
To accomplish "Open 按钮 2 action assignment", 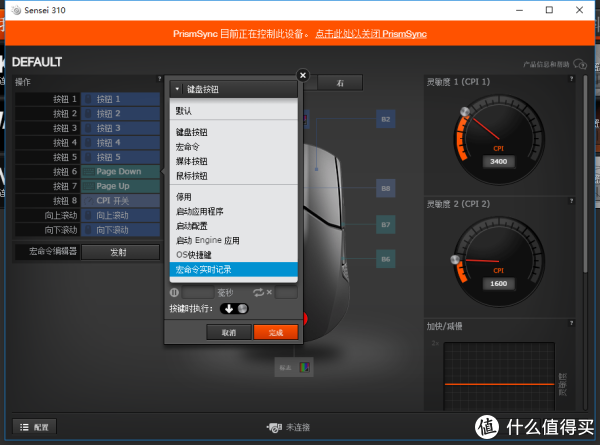I will [x=120, y=114].
